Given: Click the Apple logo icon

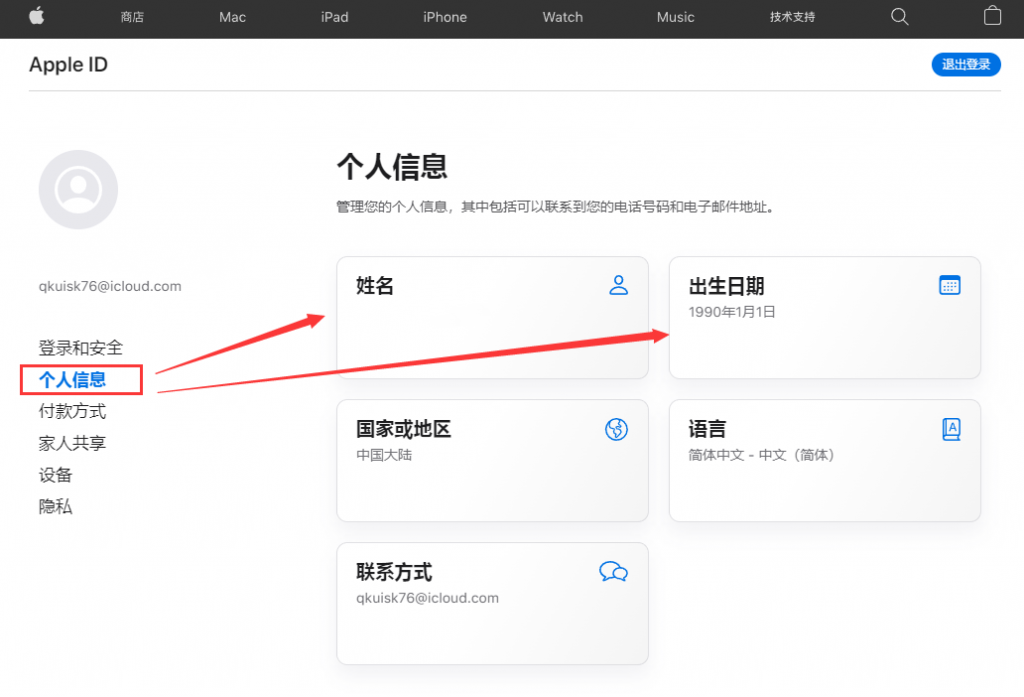Looking at the screenshot, I should [x=37, y=16].
